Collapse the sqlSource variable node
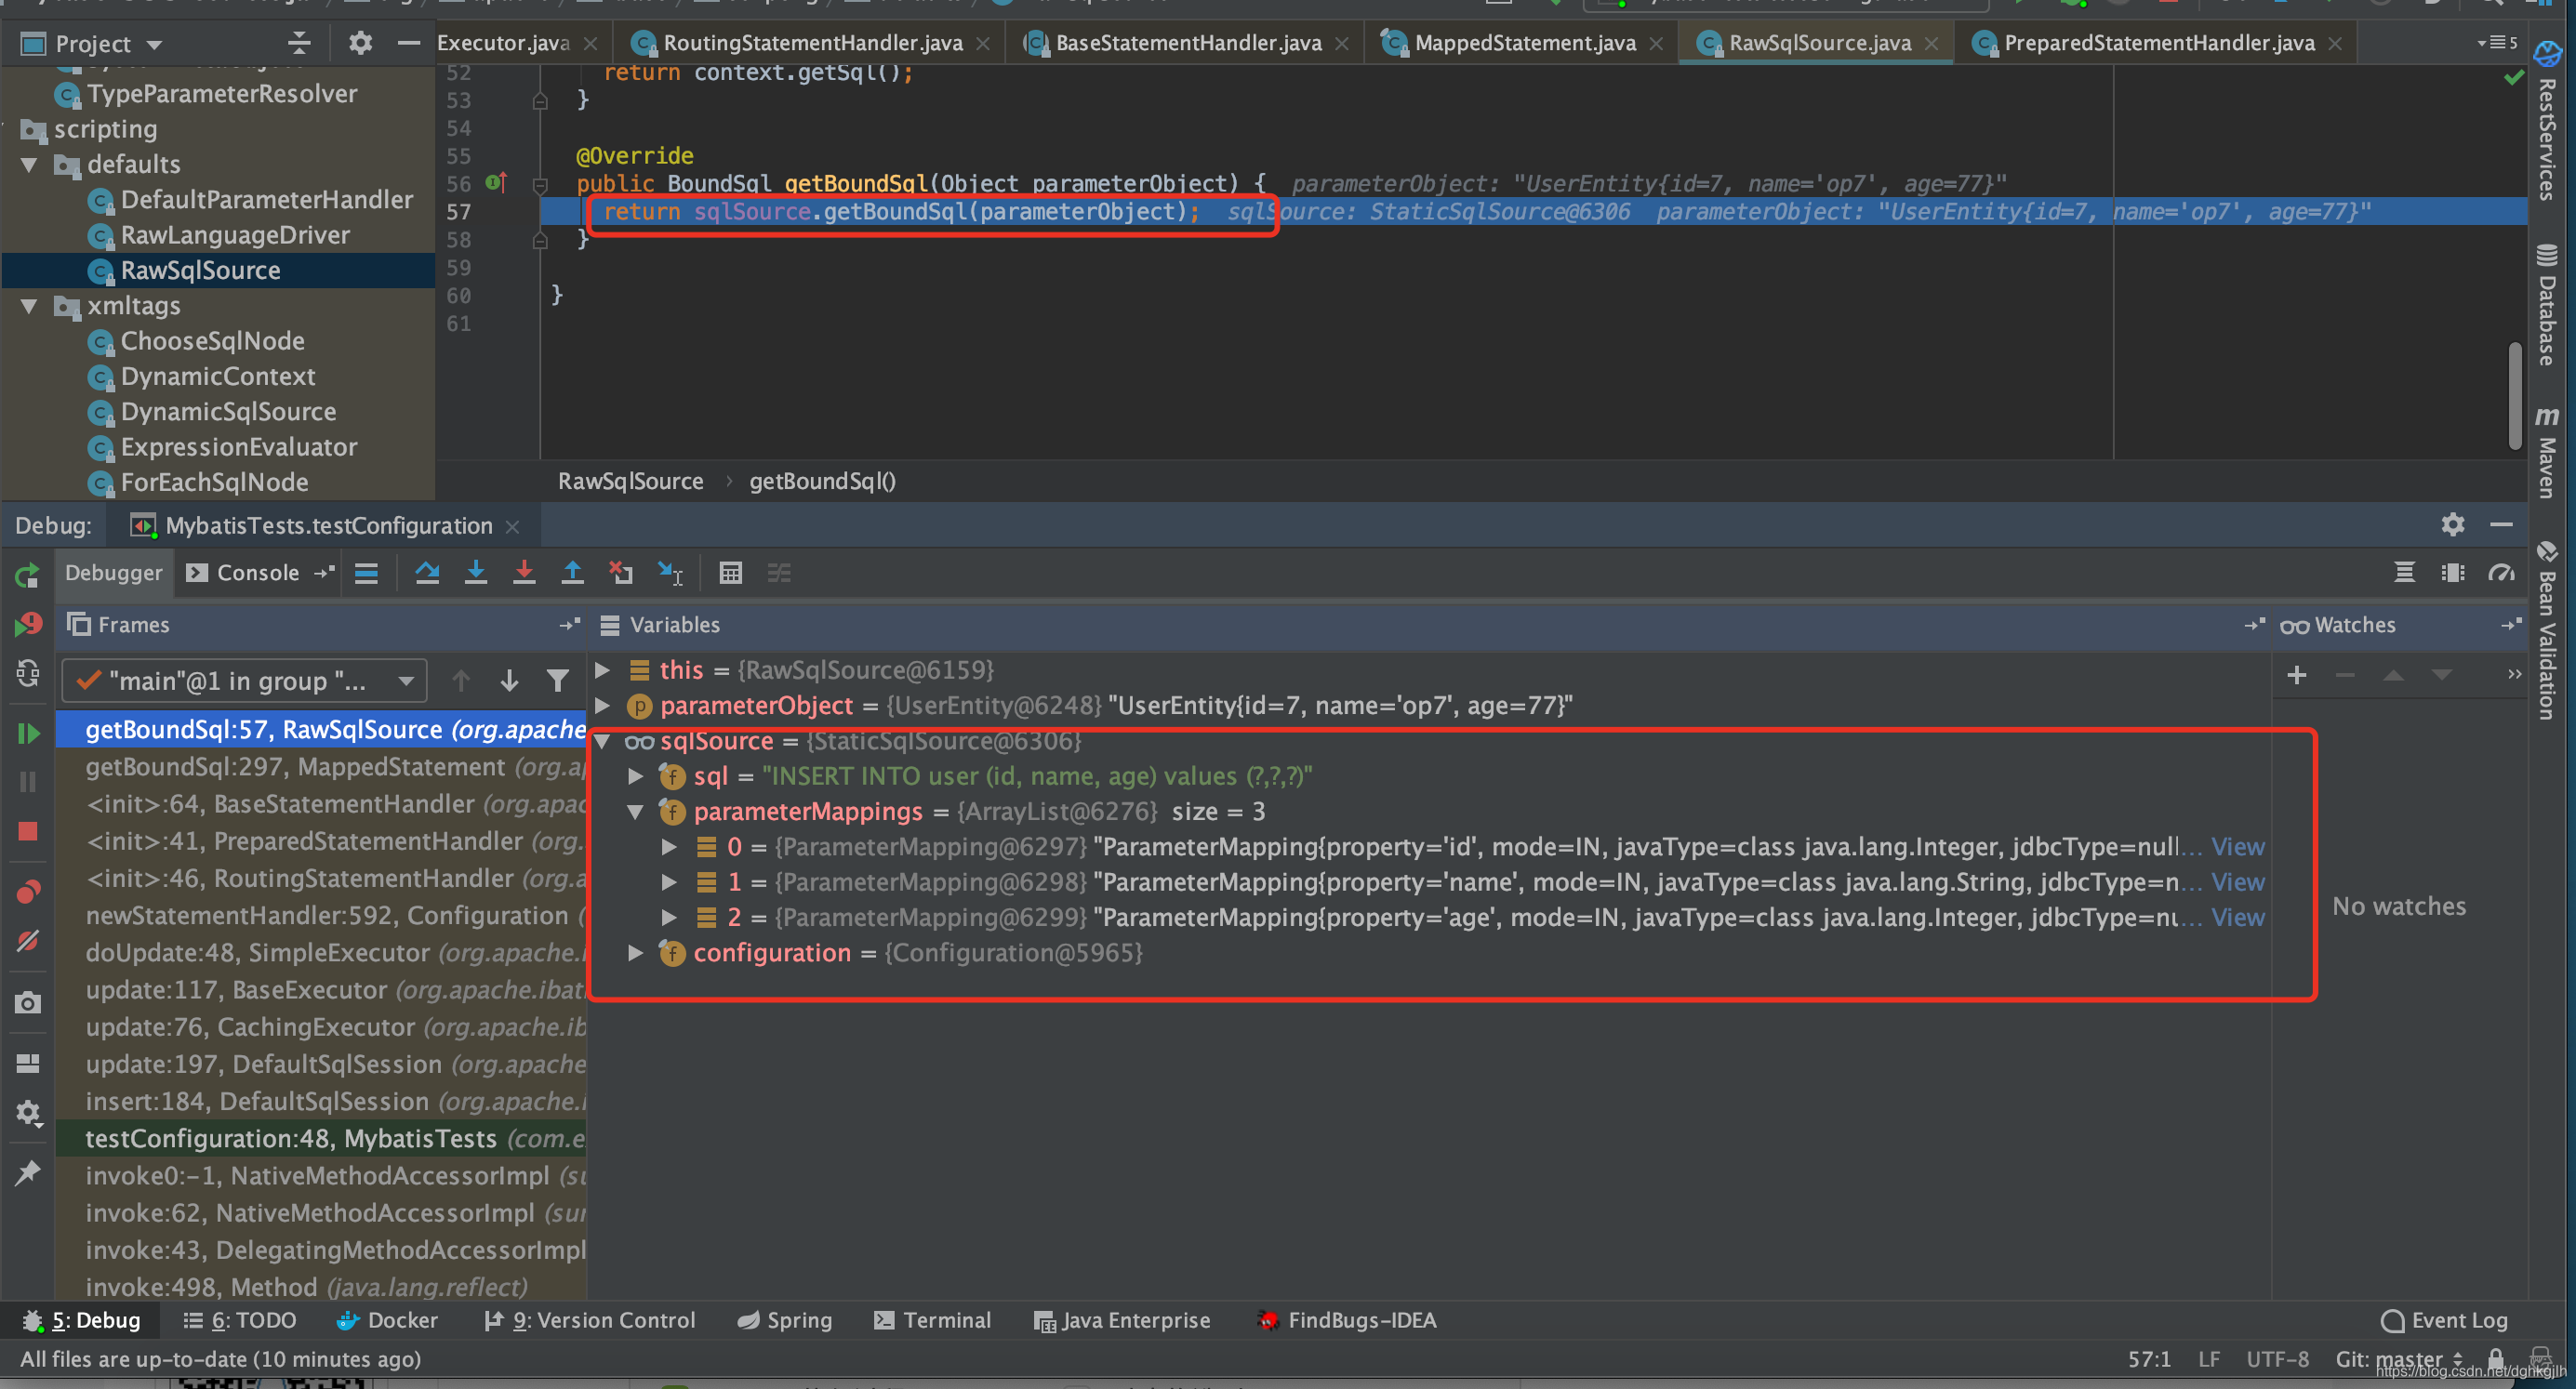Viewport: 2576px width, 1389px height. click(x=603, y=741)
